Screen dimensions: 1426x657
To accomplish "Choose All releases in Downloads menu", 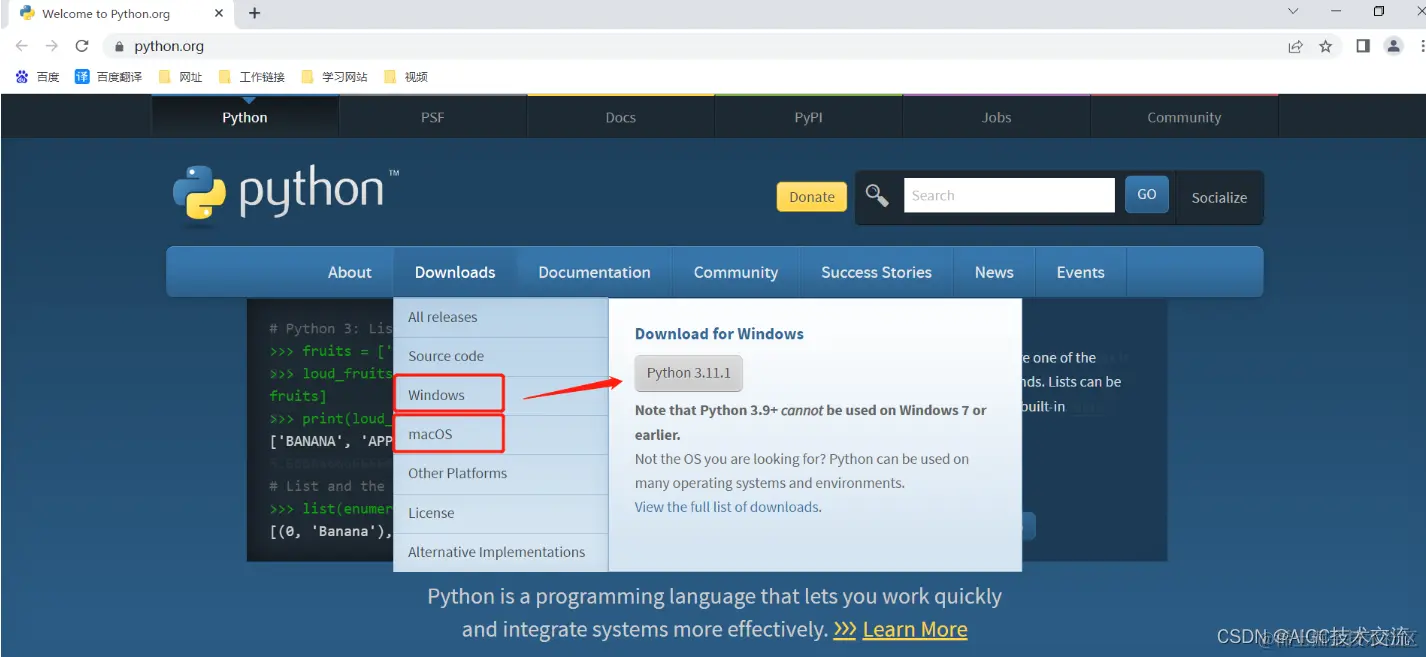I will (501, 317).
